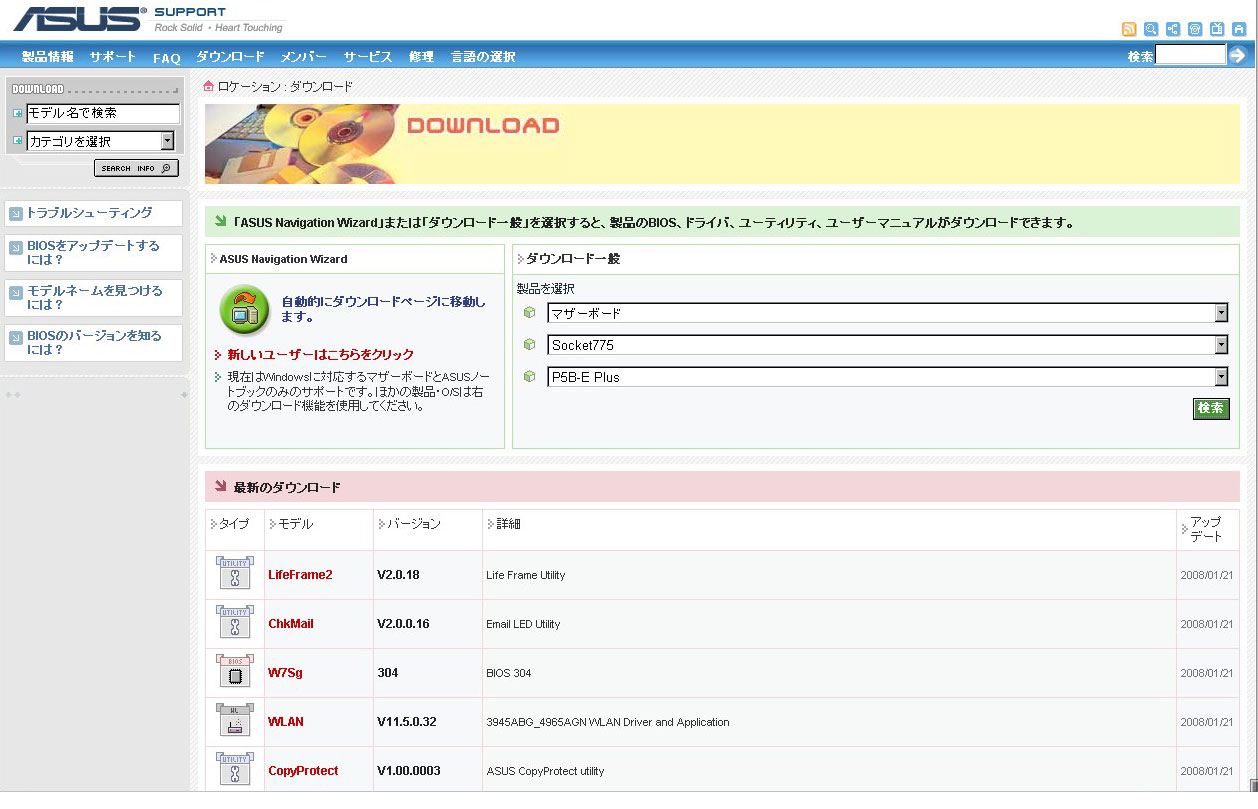Viewport: 1258px width, 809px height.
Task: Open the 製品情報 menu
Action: (47, 57)
